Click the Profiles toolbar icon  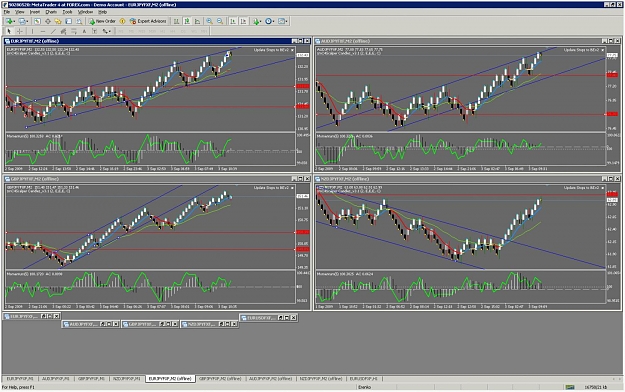pyautogui.click(x=22, y=21)
